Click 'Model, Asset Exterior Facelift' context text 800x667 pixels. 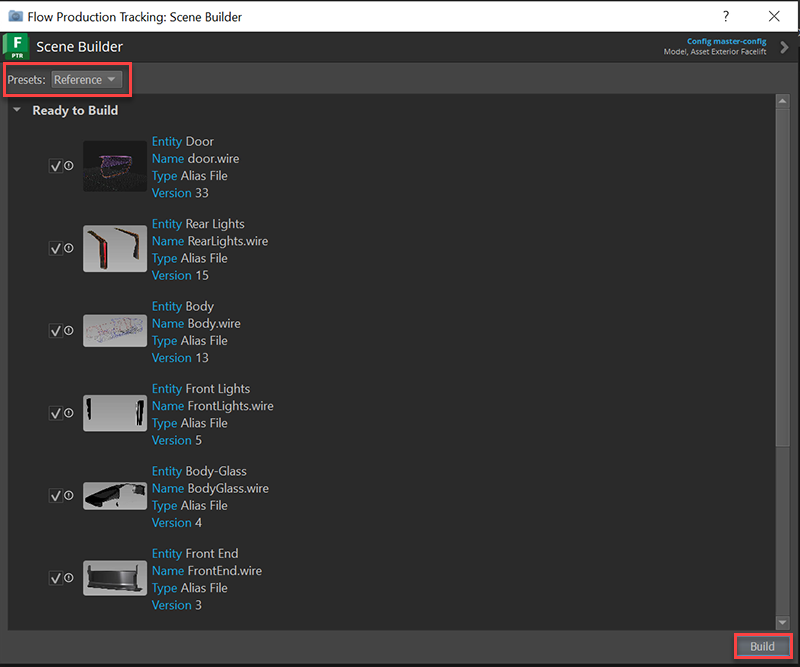pyautogui.click(x=715, y=52)
